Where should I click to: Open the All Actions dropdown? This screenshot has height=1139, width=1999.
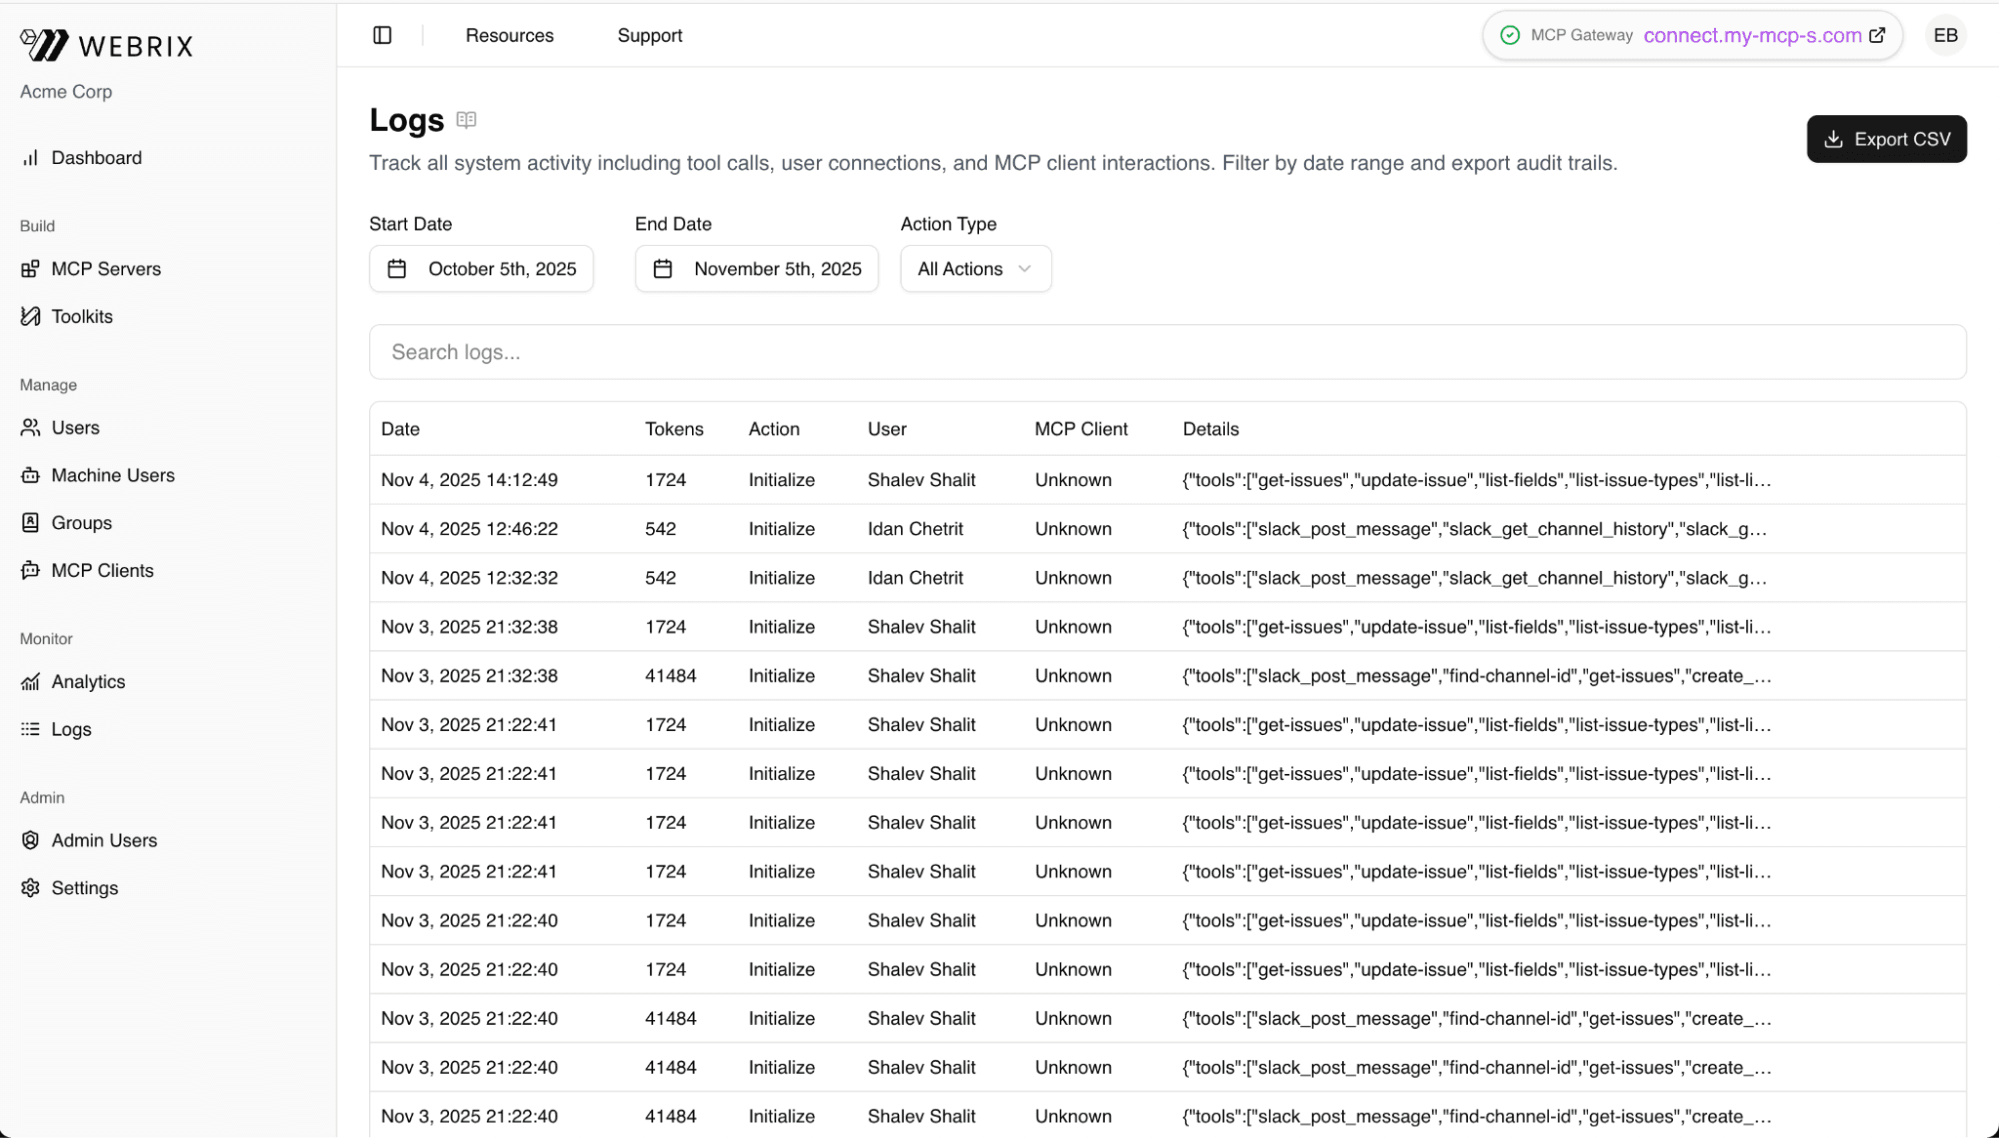point(974,268)
